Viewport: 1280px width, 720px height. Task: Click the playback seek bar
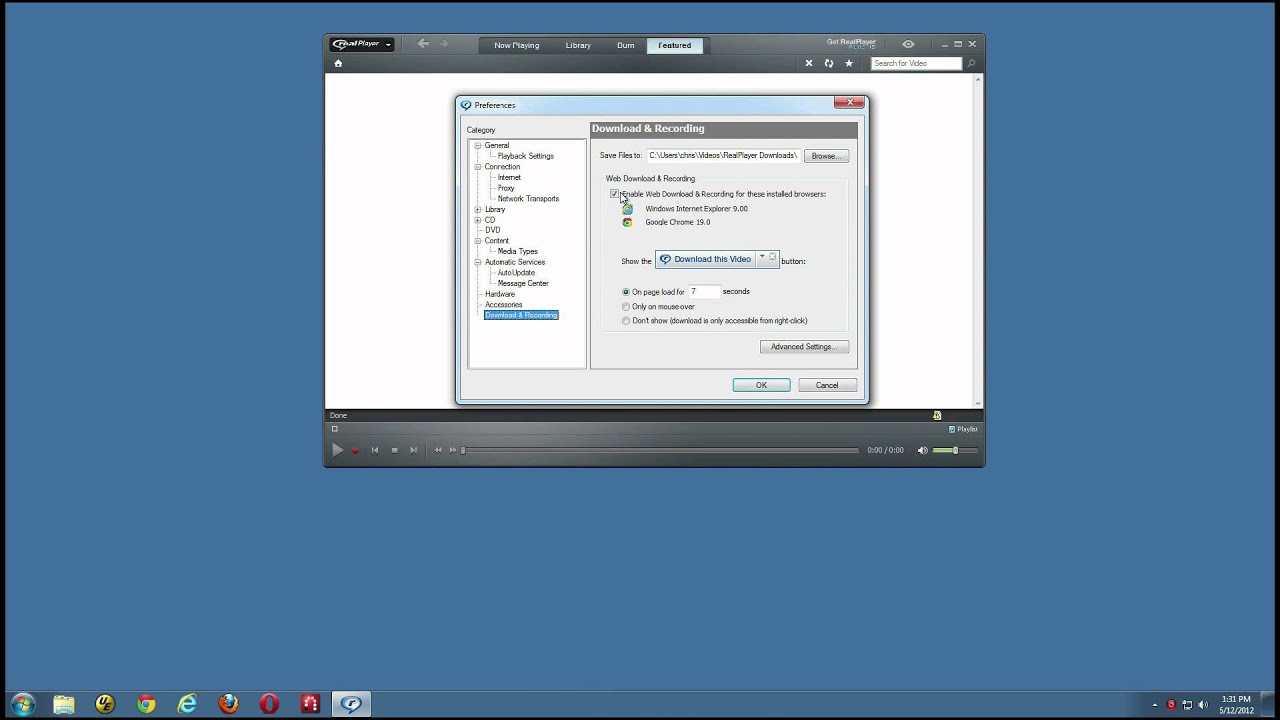[661, 450]
